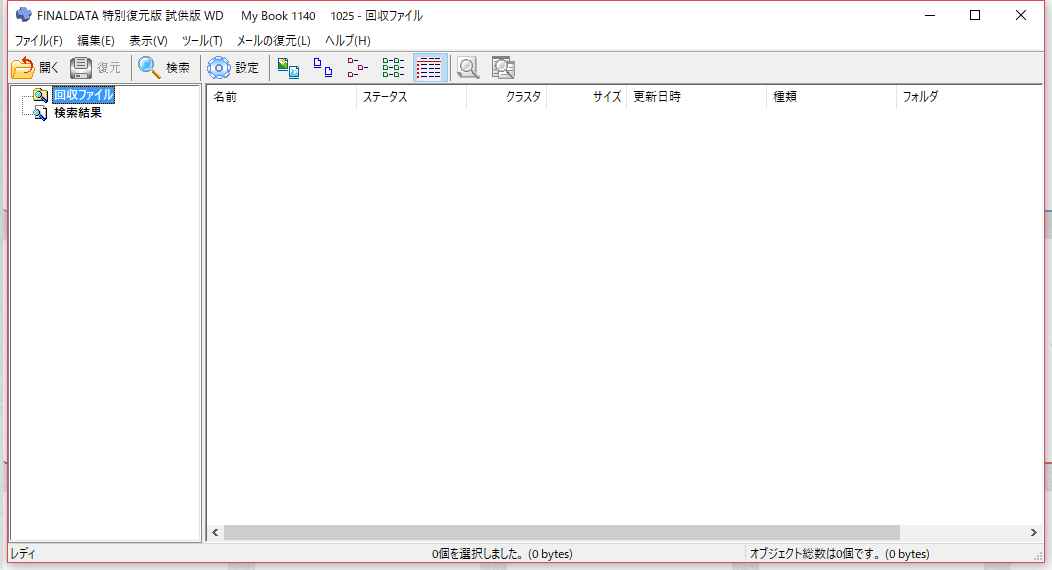Select 検索結果 tree node

pos(77,113)
